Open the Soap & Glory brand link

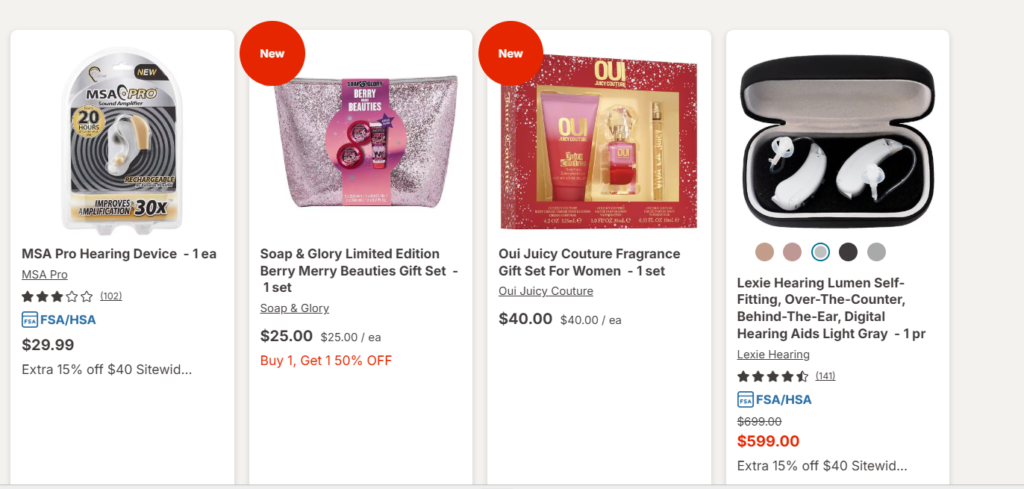point(295,308)
